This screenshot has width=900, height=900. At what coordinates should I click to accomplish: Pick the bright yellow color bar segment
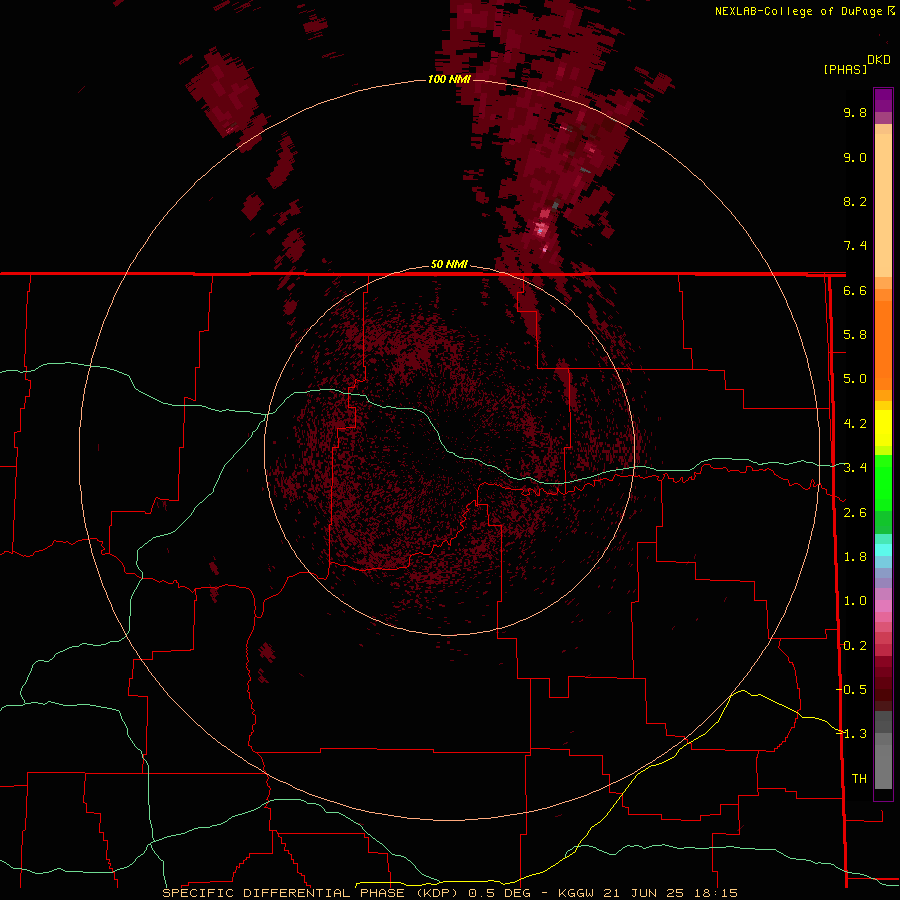tap(883, 428)
